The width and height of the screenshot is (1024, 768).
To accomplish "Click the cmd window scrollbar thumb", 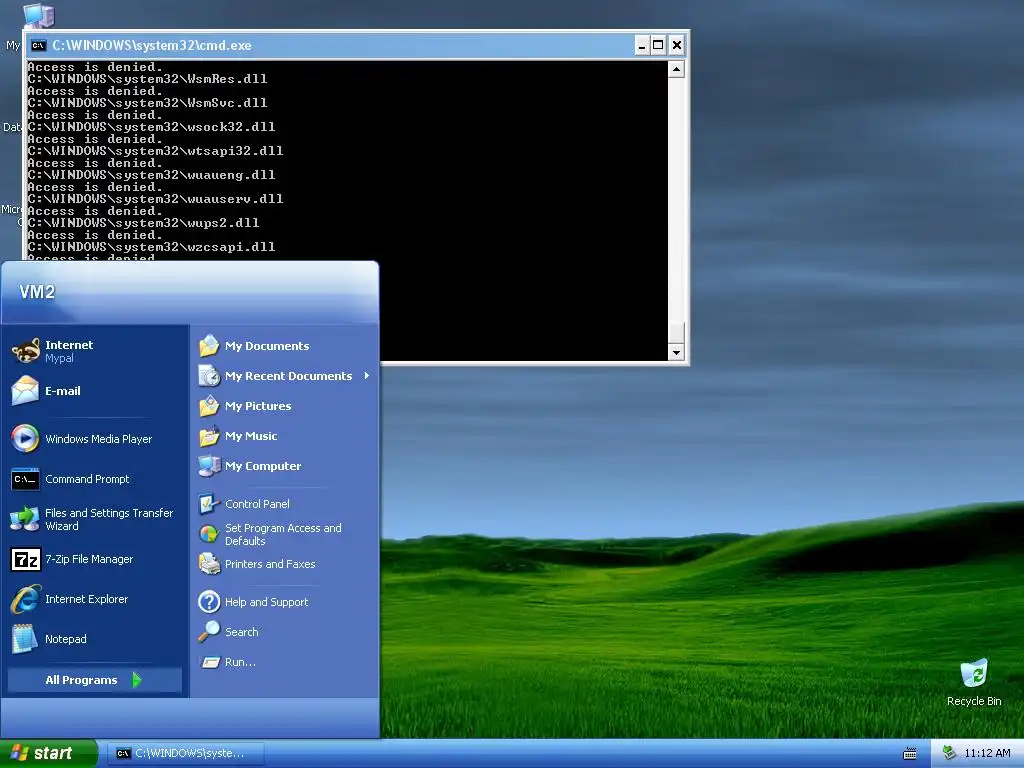I will pos(677,332).
